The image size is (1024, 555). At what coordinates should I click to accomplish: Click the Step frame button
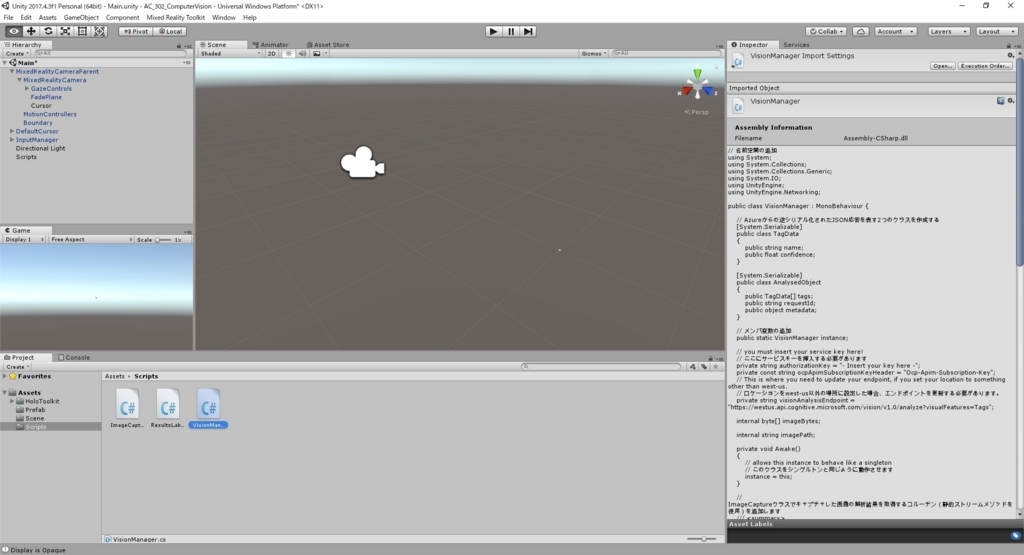[x=528, y=31]
